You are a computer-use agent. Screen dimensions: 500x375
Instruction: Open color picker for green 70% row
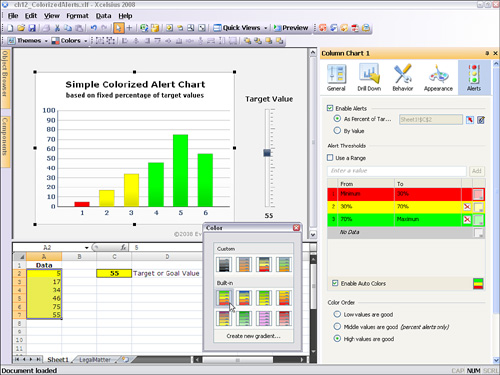478,220
